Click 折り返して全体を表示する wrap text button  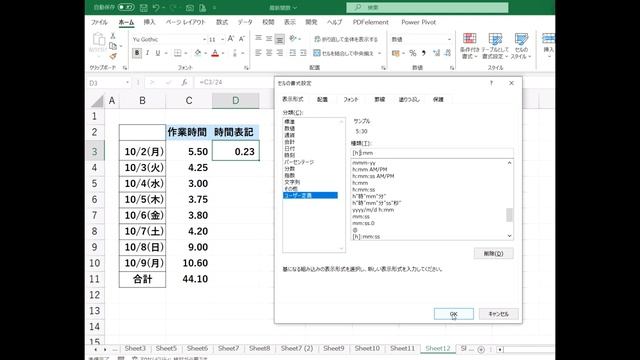point(346,39)
